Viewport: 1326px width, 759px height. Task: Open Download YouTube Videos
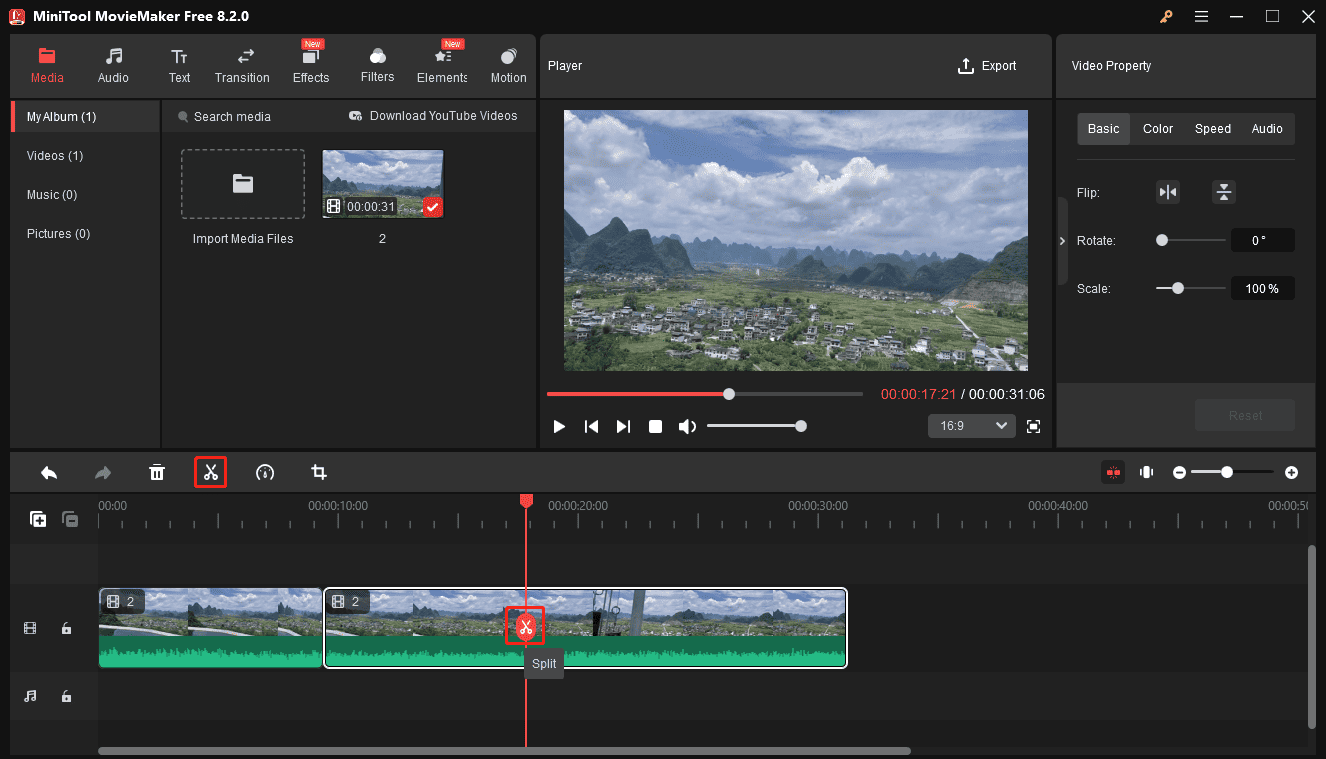click(x=433, y=116)
